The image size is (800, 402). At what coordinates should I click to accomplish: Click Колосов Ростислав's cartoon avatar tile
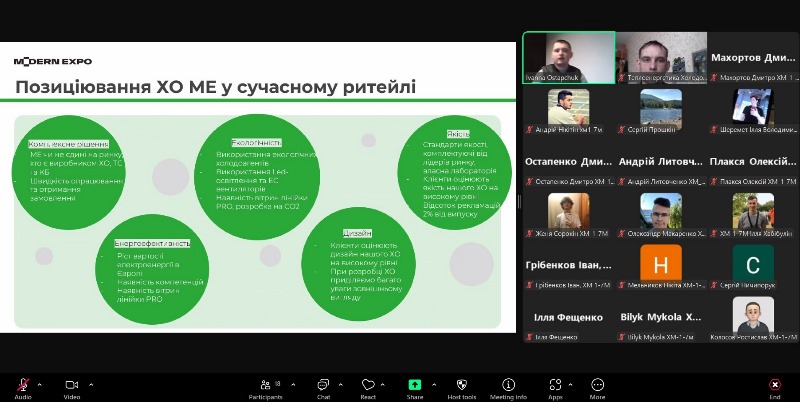pyautogui.click(x=753, y=315)
